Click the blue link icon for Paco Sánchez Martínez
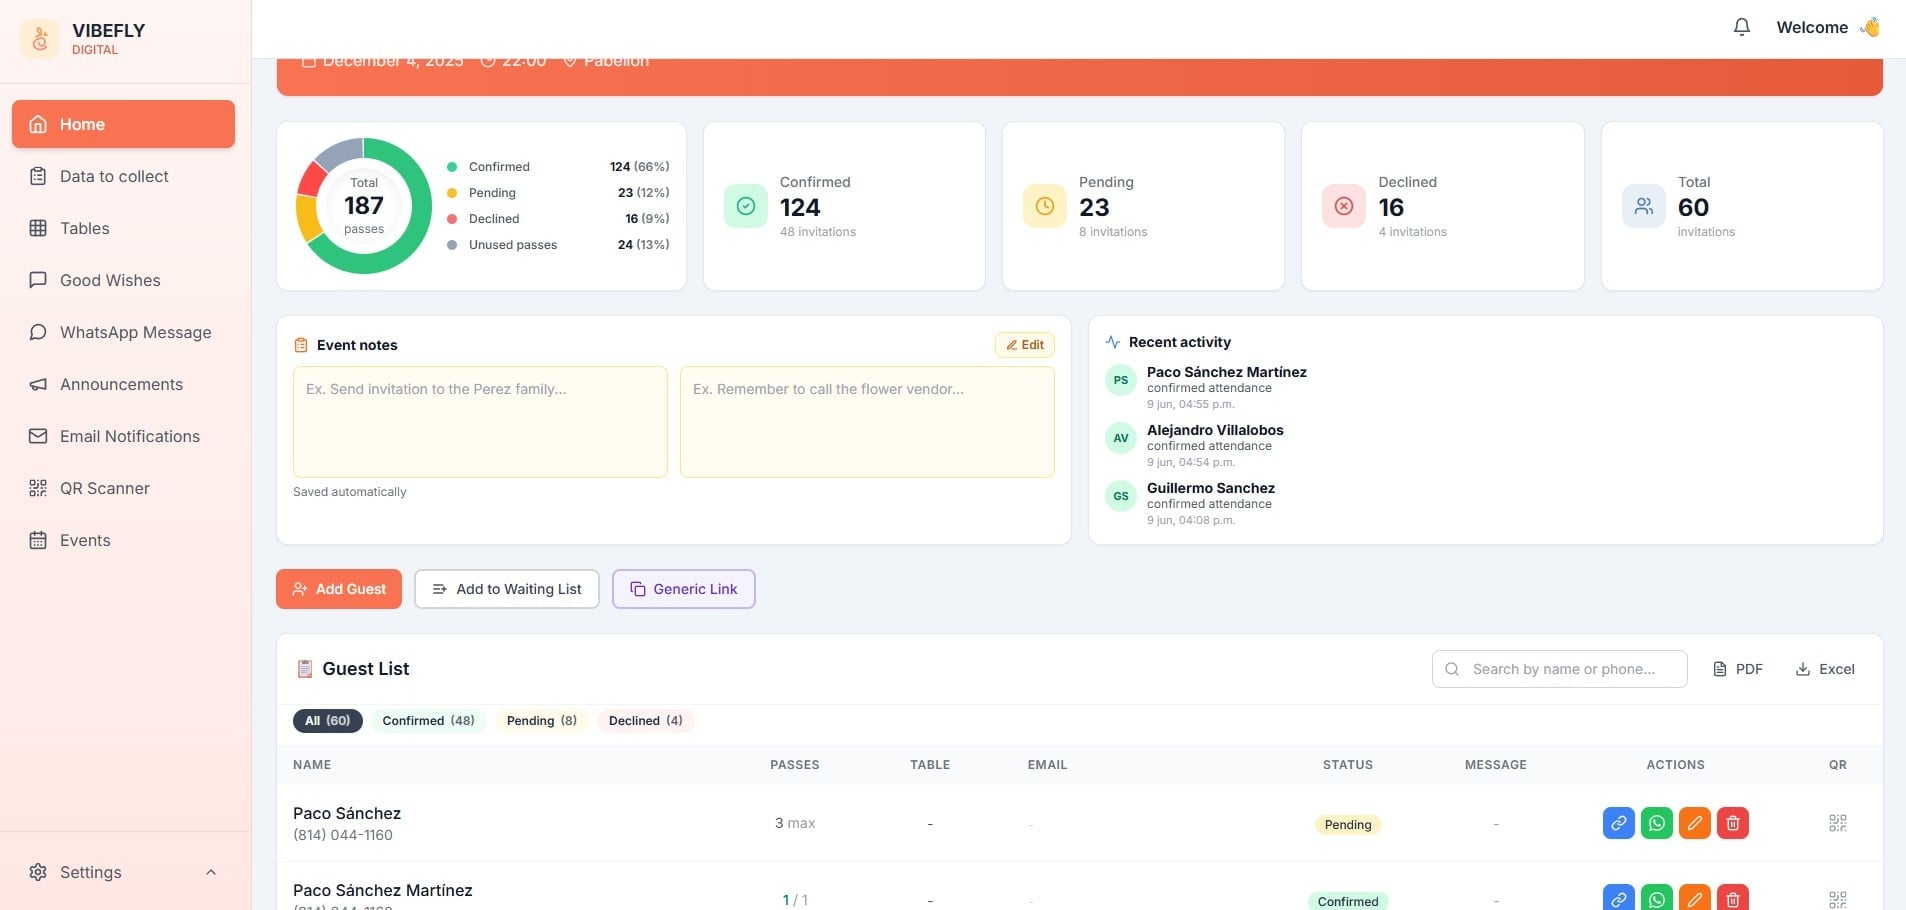The height and width of the screenshot is (910, 1906). pos(1618,898)
